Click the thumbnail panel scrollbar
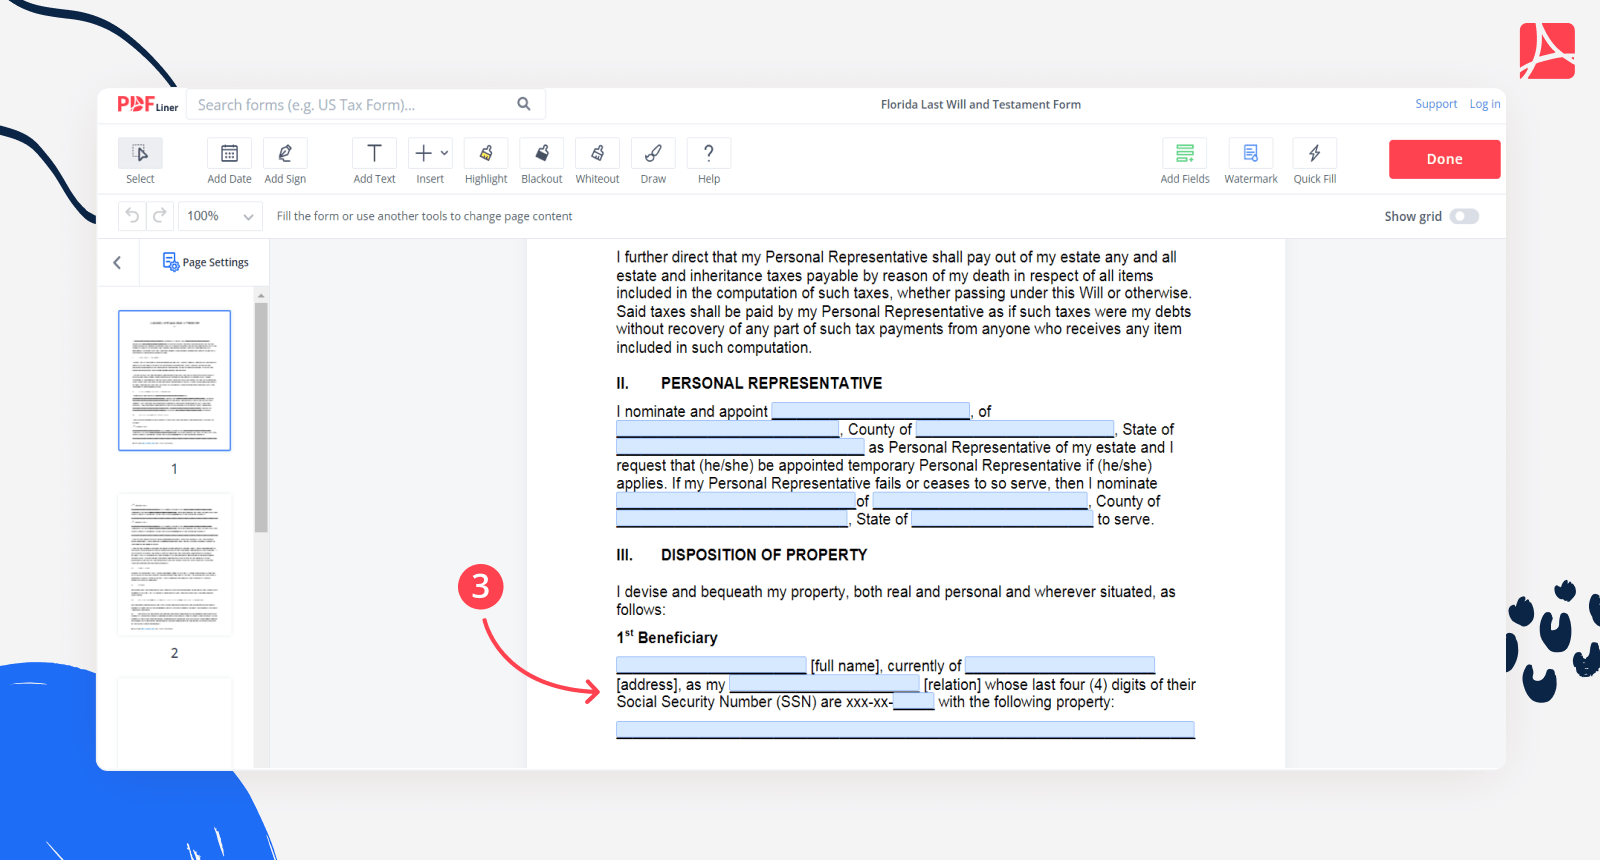Image resolution: width=1600 pixels, height=860 pixels. pyautogui.click(x=261, y=417)
